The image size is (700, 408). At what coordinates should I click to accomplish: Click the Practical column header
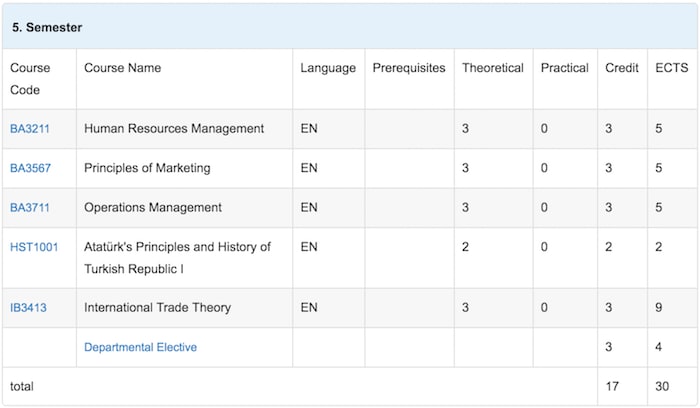[x=564, y=68]
